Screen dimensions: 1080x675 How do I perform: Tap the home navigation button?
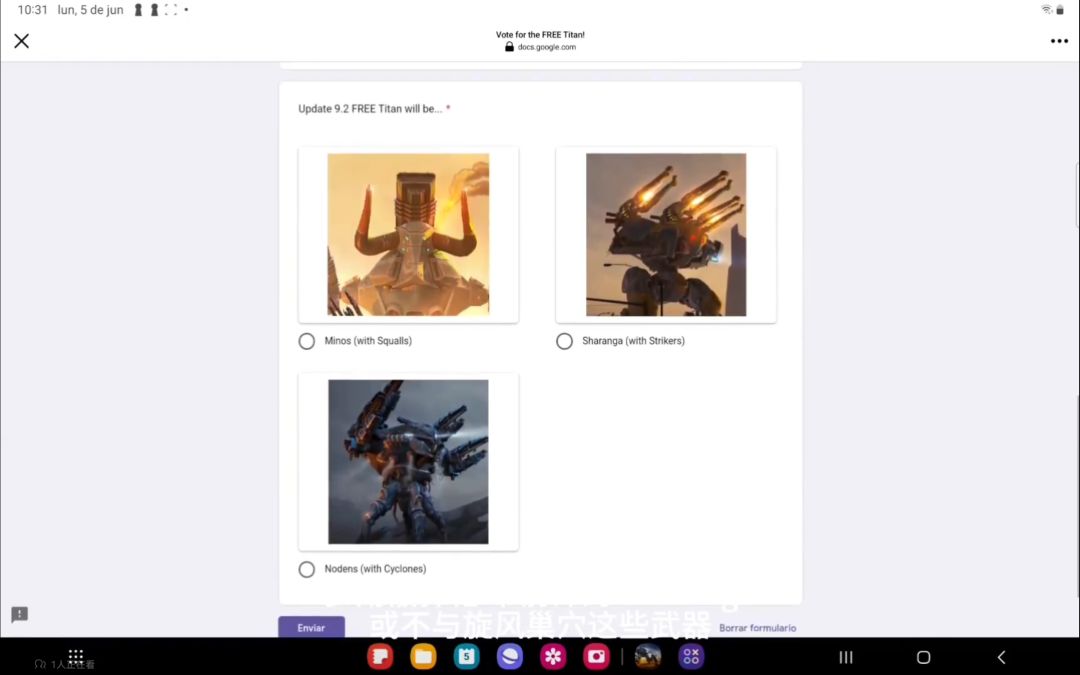click(x=924, y=657)
